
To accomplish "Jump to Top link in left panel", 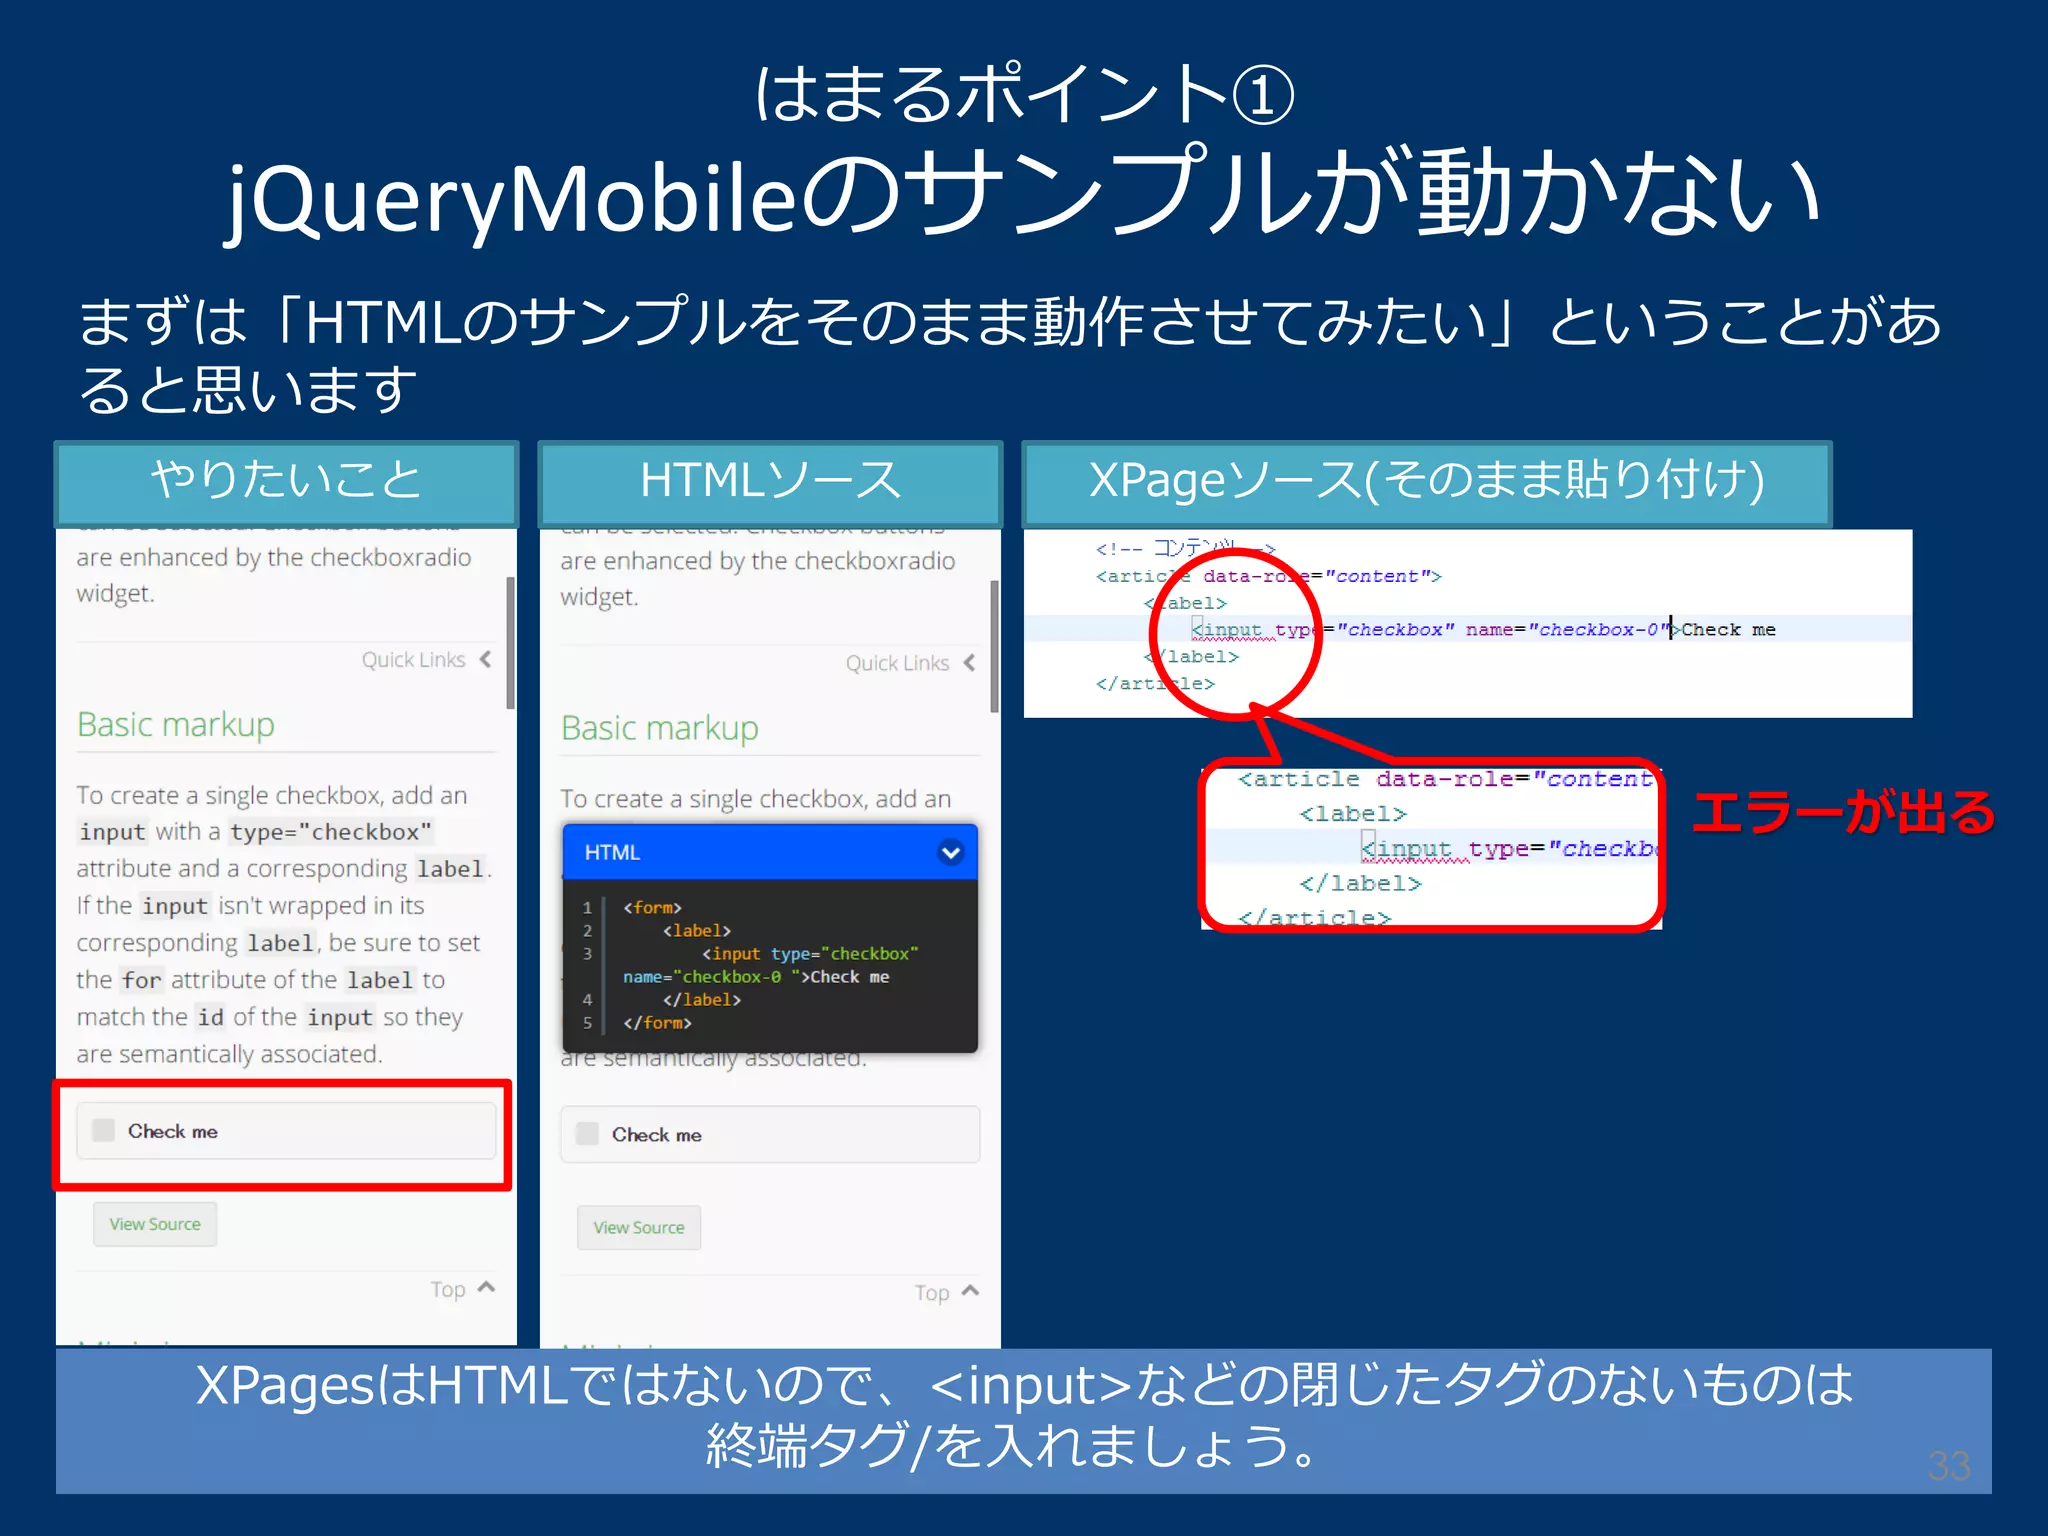I will coord(448,1289).
